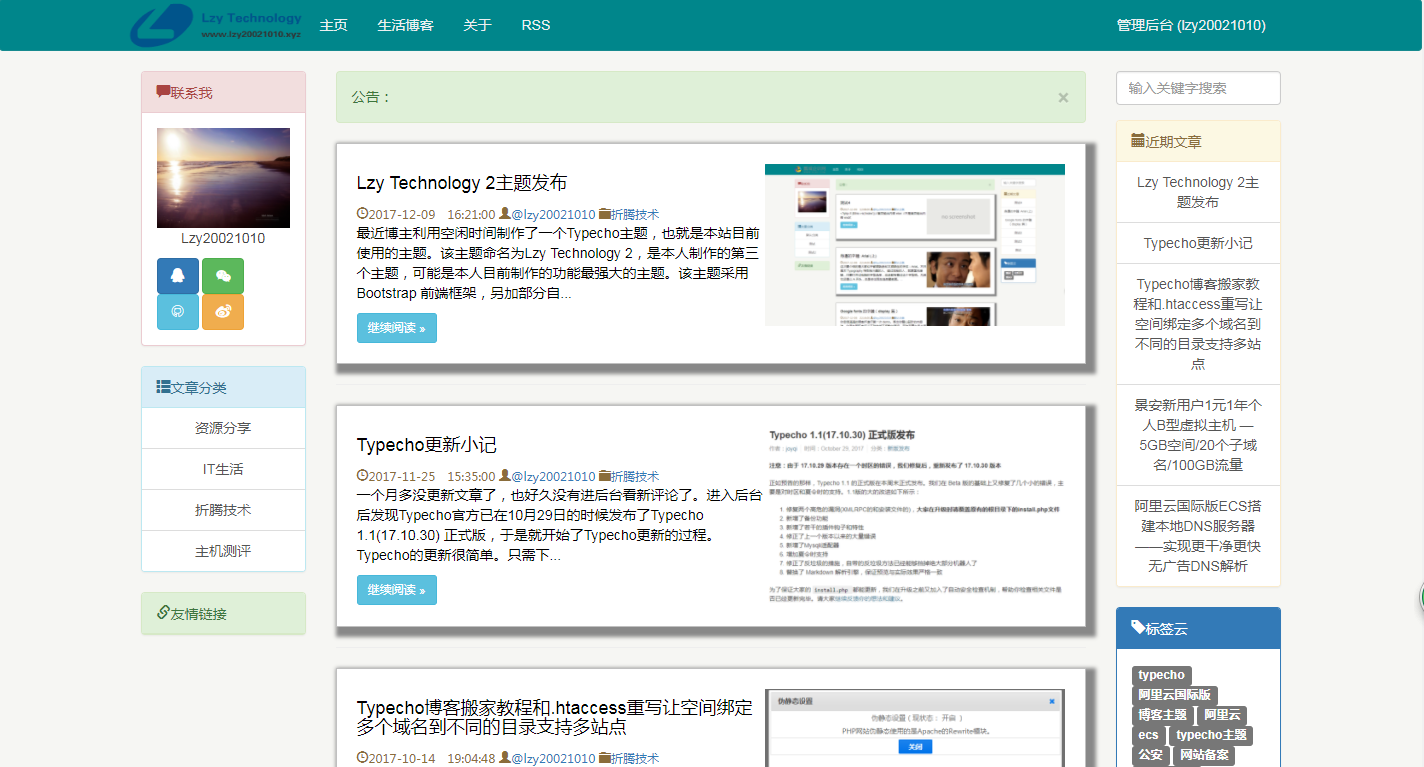Click author @lzy20021010 on the 2017-12-09 post
The width and height of the screenshot is (1424, 767).
[553, 214]
